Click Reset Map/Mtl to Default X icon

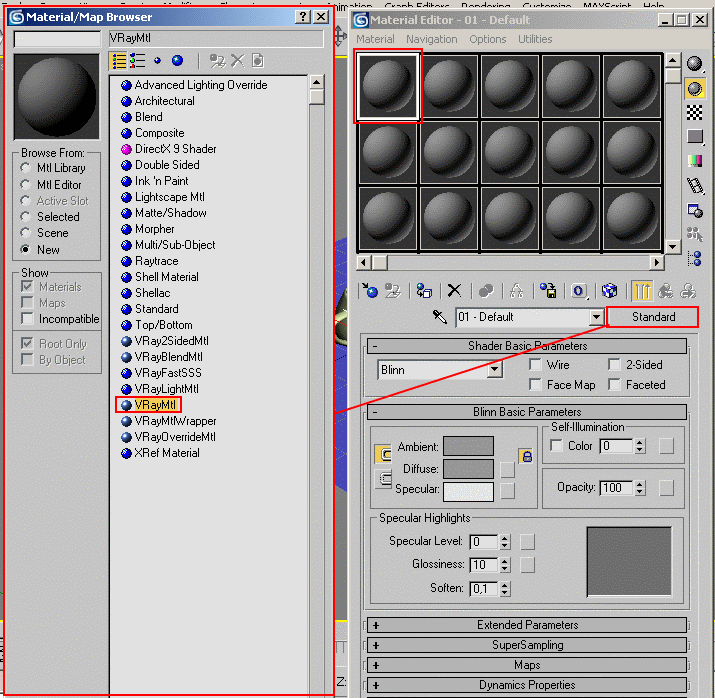click(454, 290)
